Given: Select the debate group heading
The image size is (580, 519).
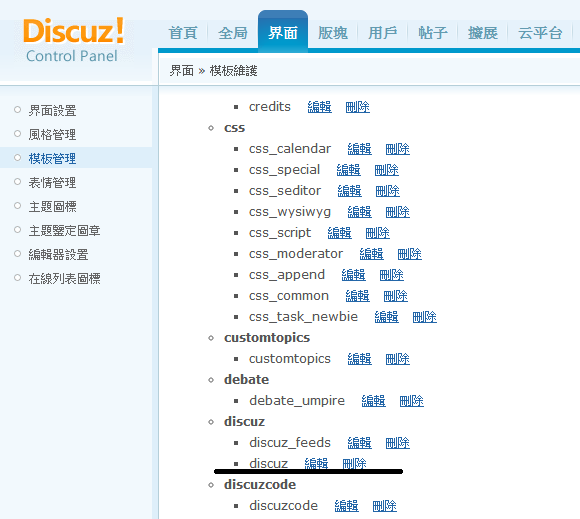Looking at the screenshot, I should (x=246, y=380).
